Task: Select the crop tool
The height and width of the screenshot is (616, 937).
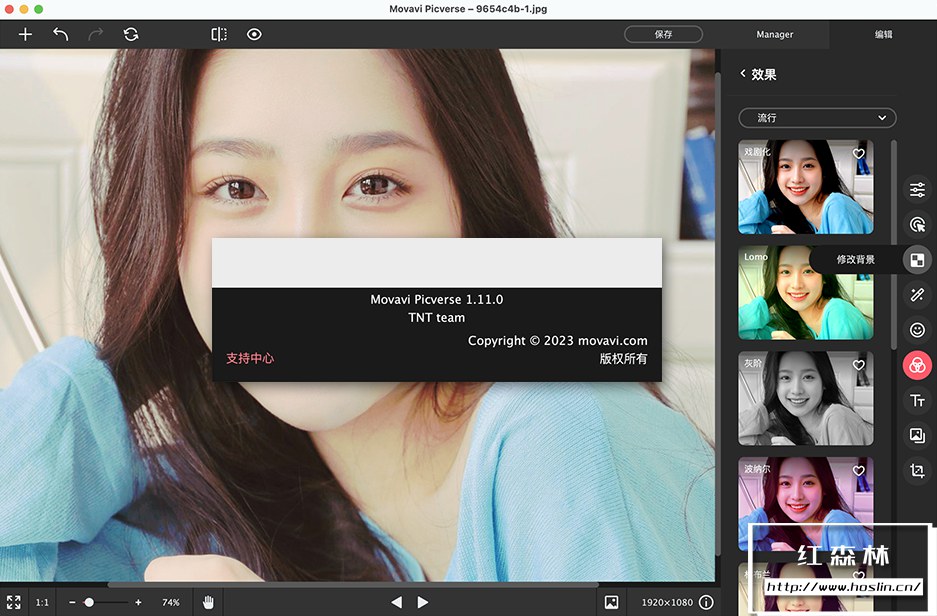Action: (917, 470)
